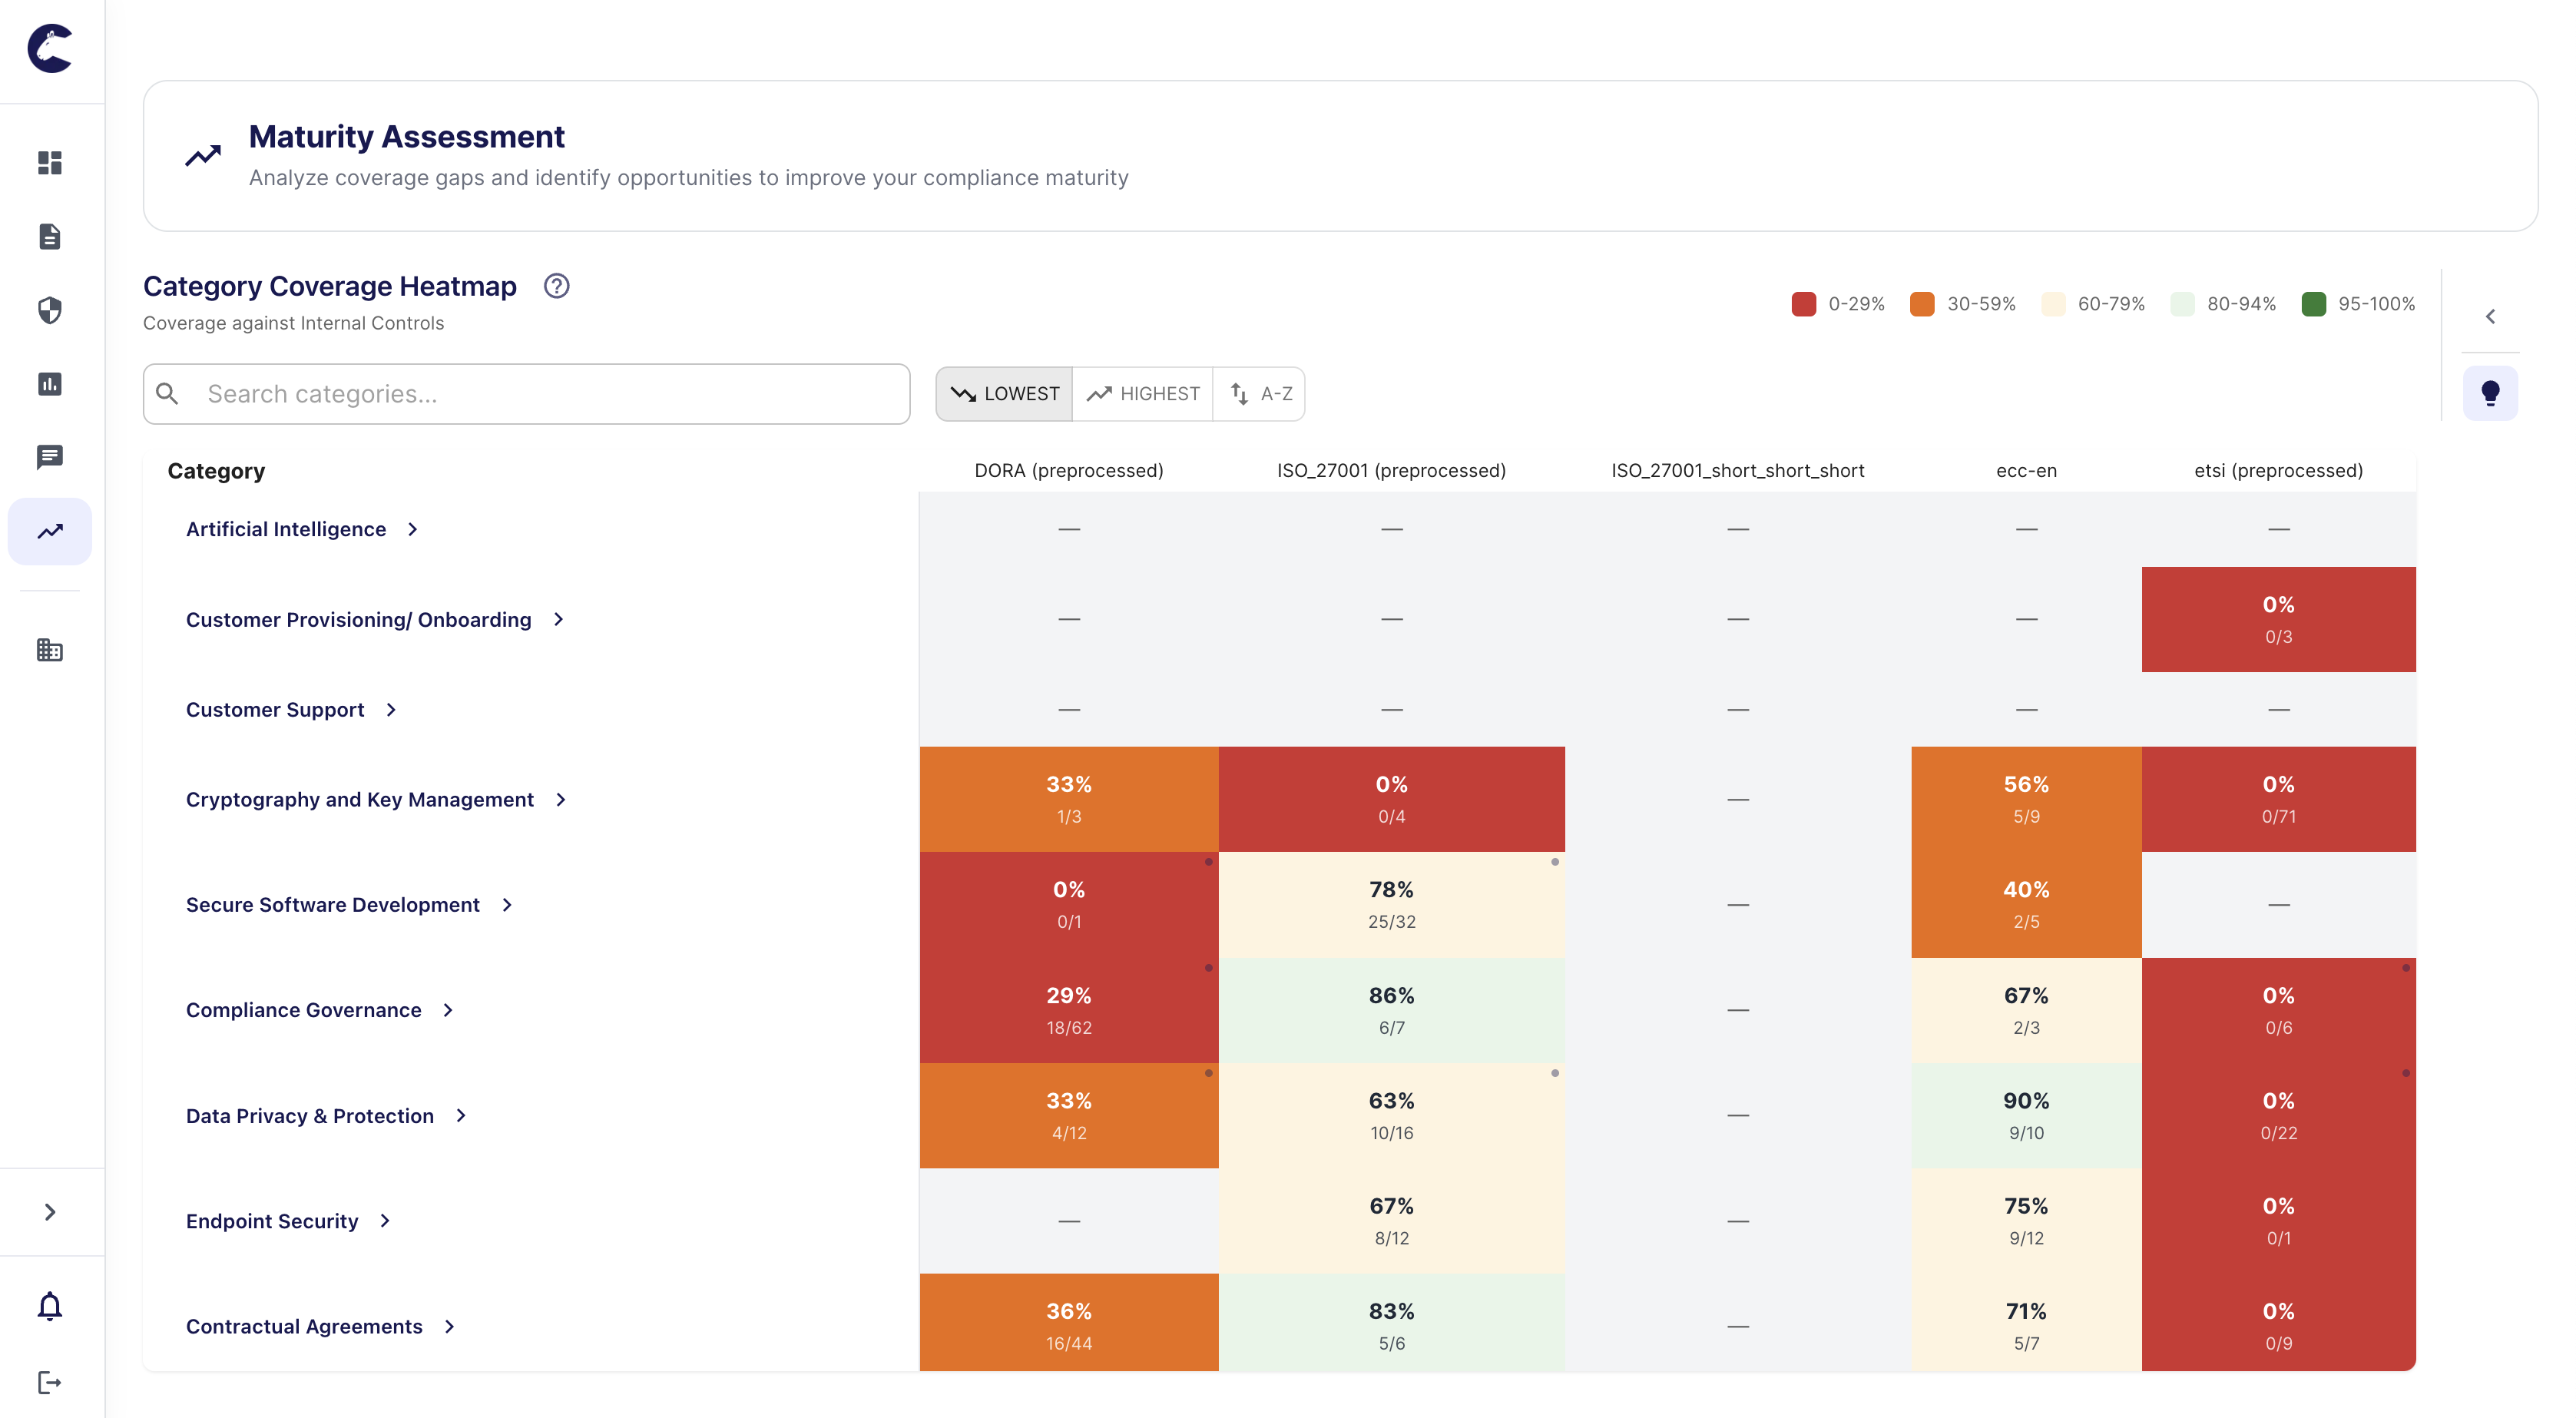The image size is (2576, 1418).
Task: Focus the Search categories input field
Action: 550,394
